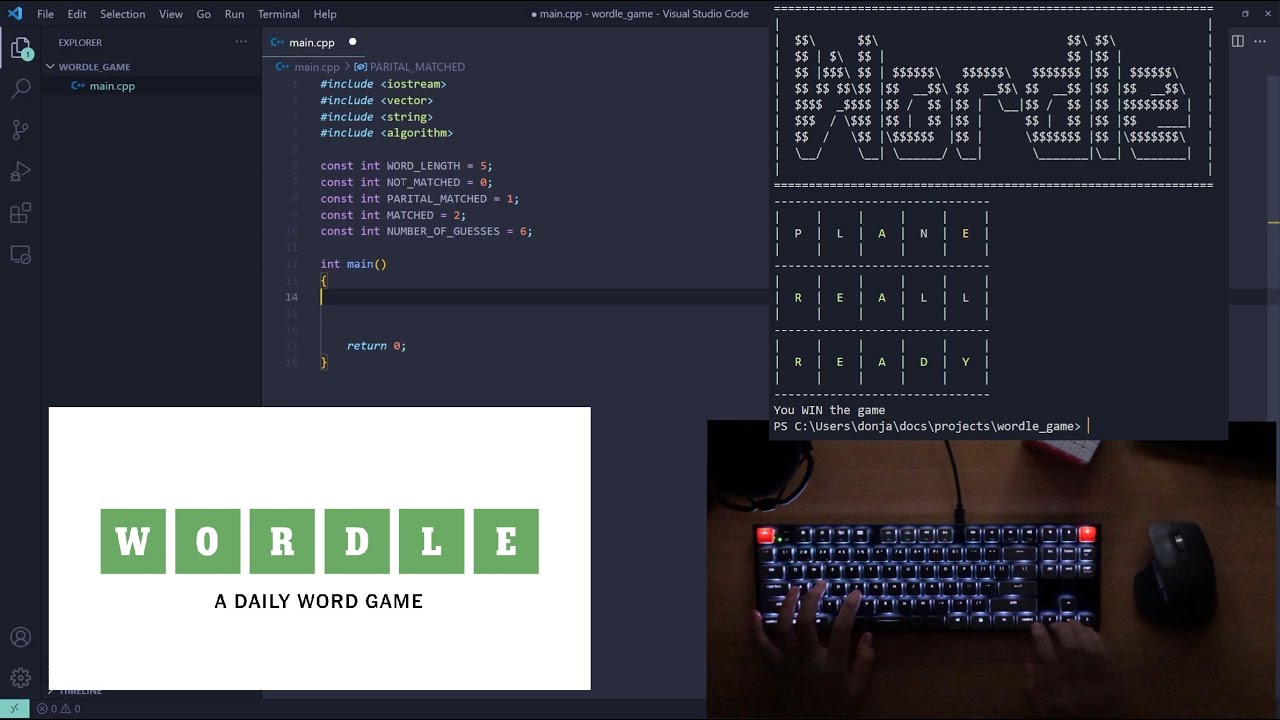Click the VS Code logo in title bar
This screenshot has width=1280, height=720.
pyautogui.click(x=14, y=14)
